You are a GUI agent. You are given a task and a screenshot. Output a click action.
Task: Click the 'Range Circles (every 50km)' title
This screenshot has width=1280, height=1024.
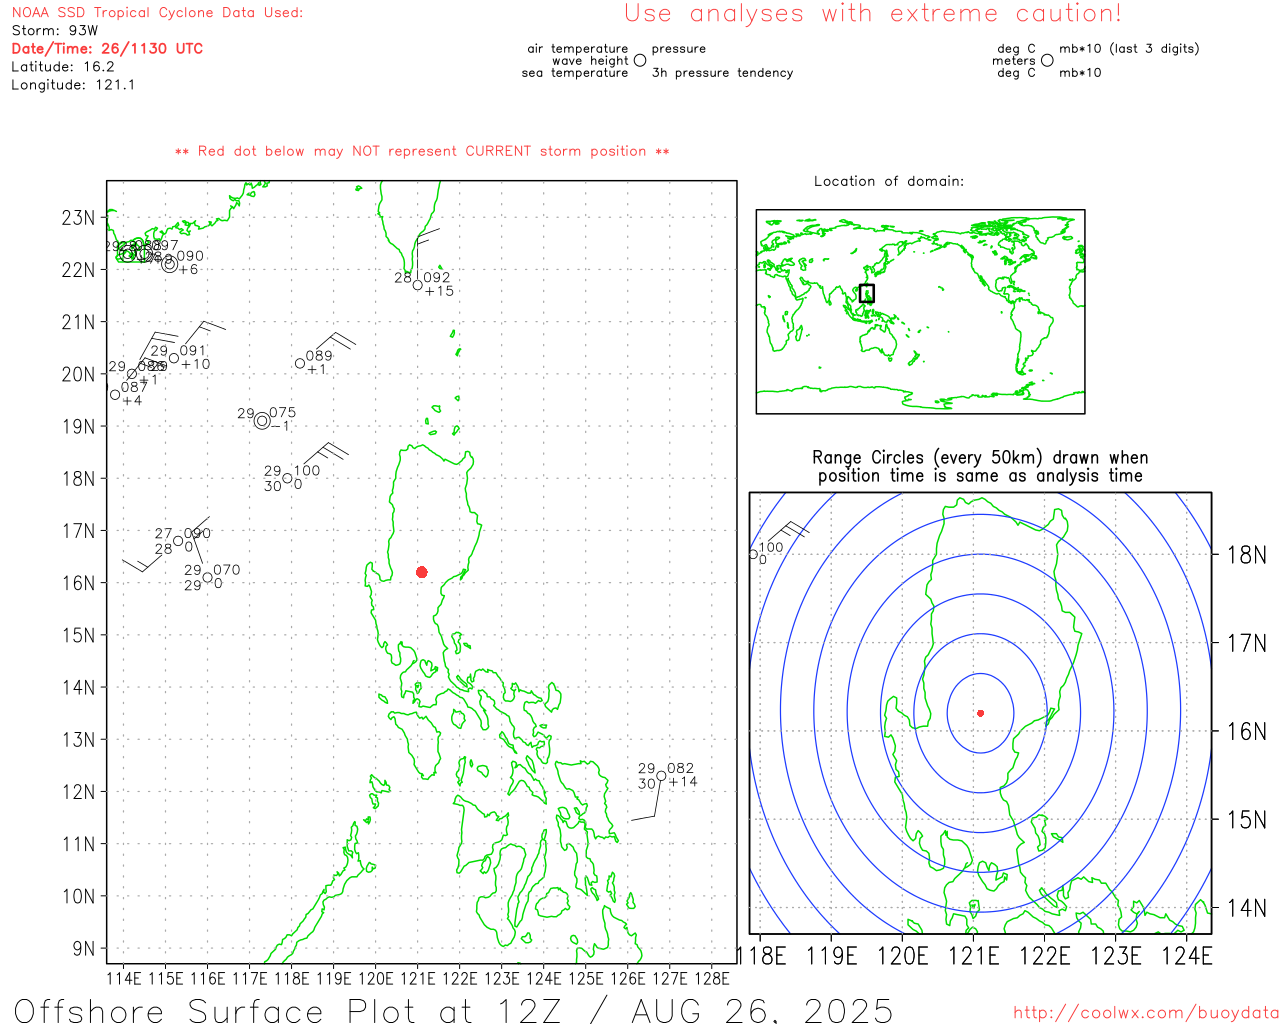tap(980, 458)
